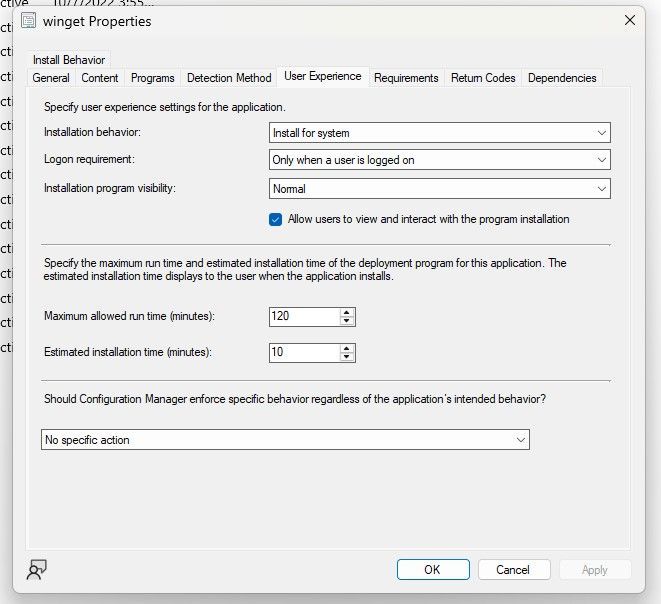Click the Cancel button
This screenshot has height=604, width=661.
(514, 569)
